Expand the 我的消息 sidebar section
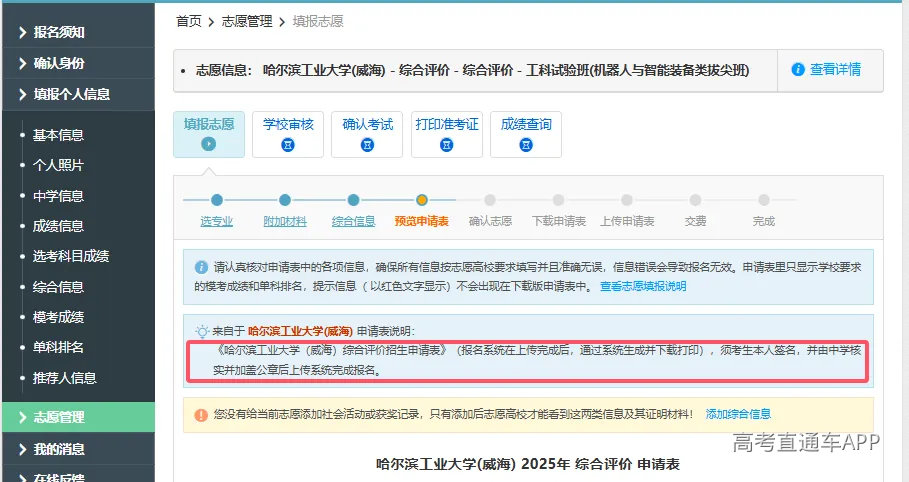909x482 pixels. [x=78, y=449]
